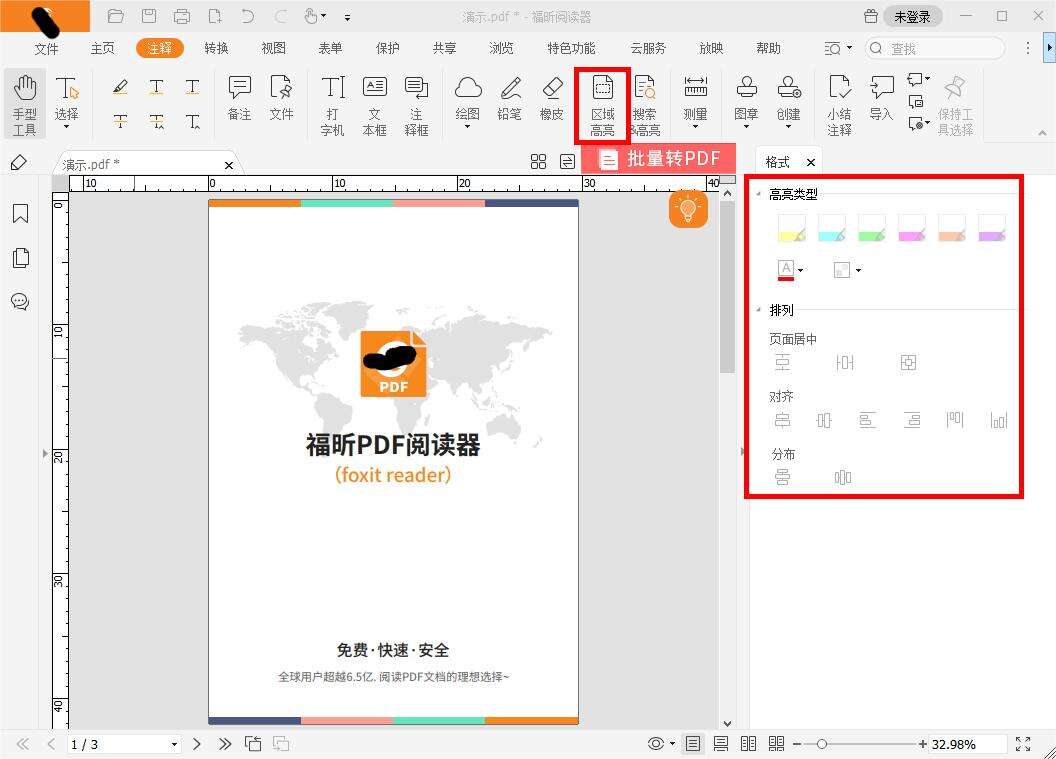Switch to the 转换 ribbon tab
The image size is (1056, 759).
click(216, 47)
